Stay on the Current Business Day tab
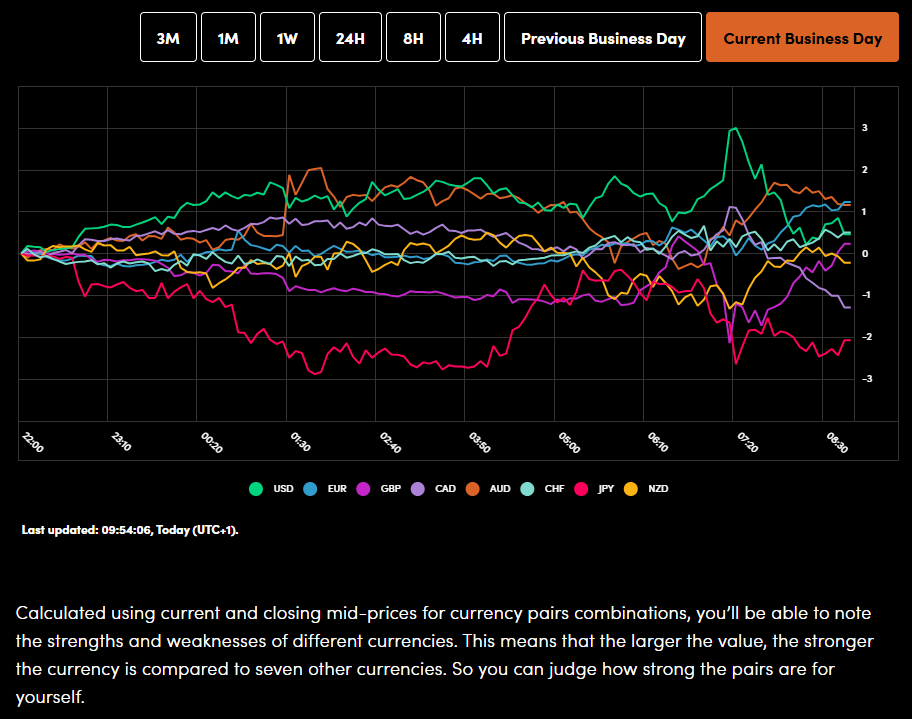The height and width of the screenshot is (719, 912). point(802,37)
